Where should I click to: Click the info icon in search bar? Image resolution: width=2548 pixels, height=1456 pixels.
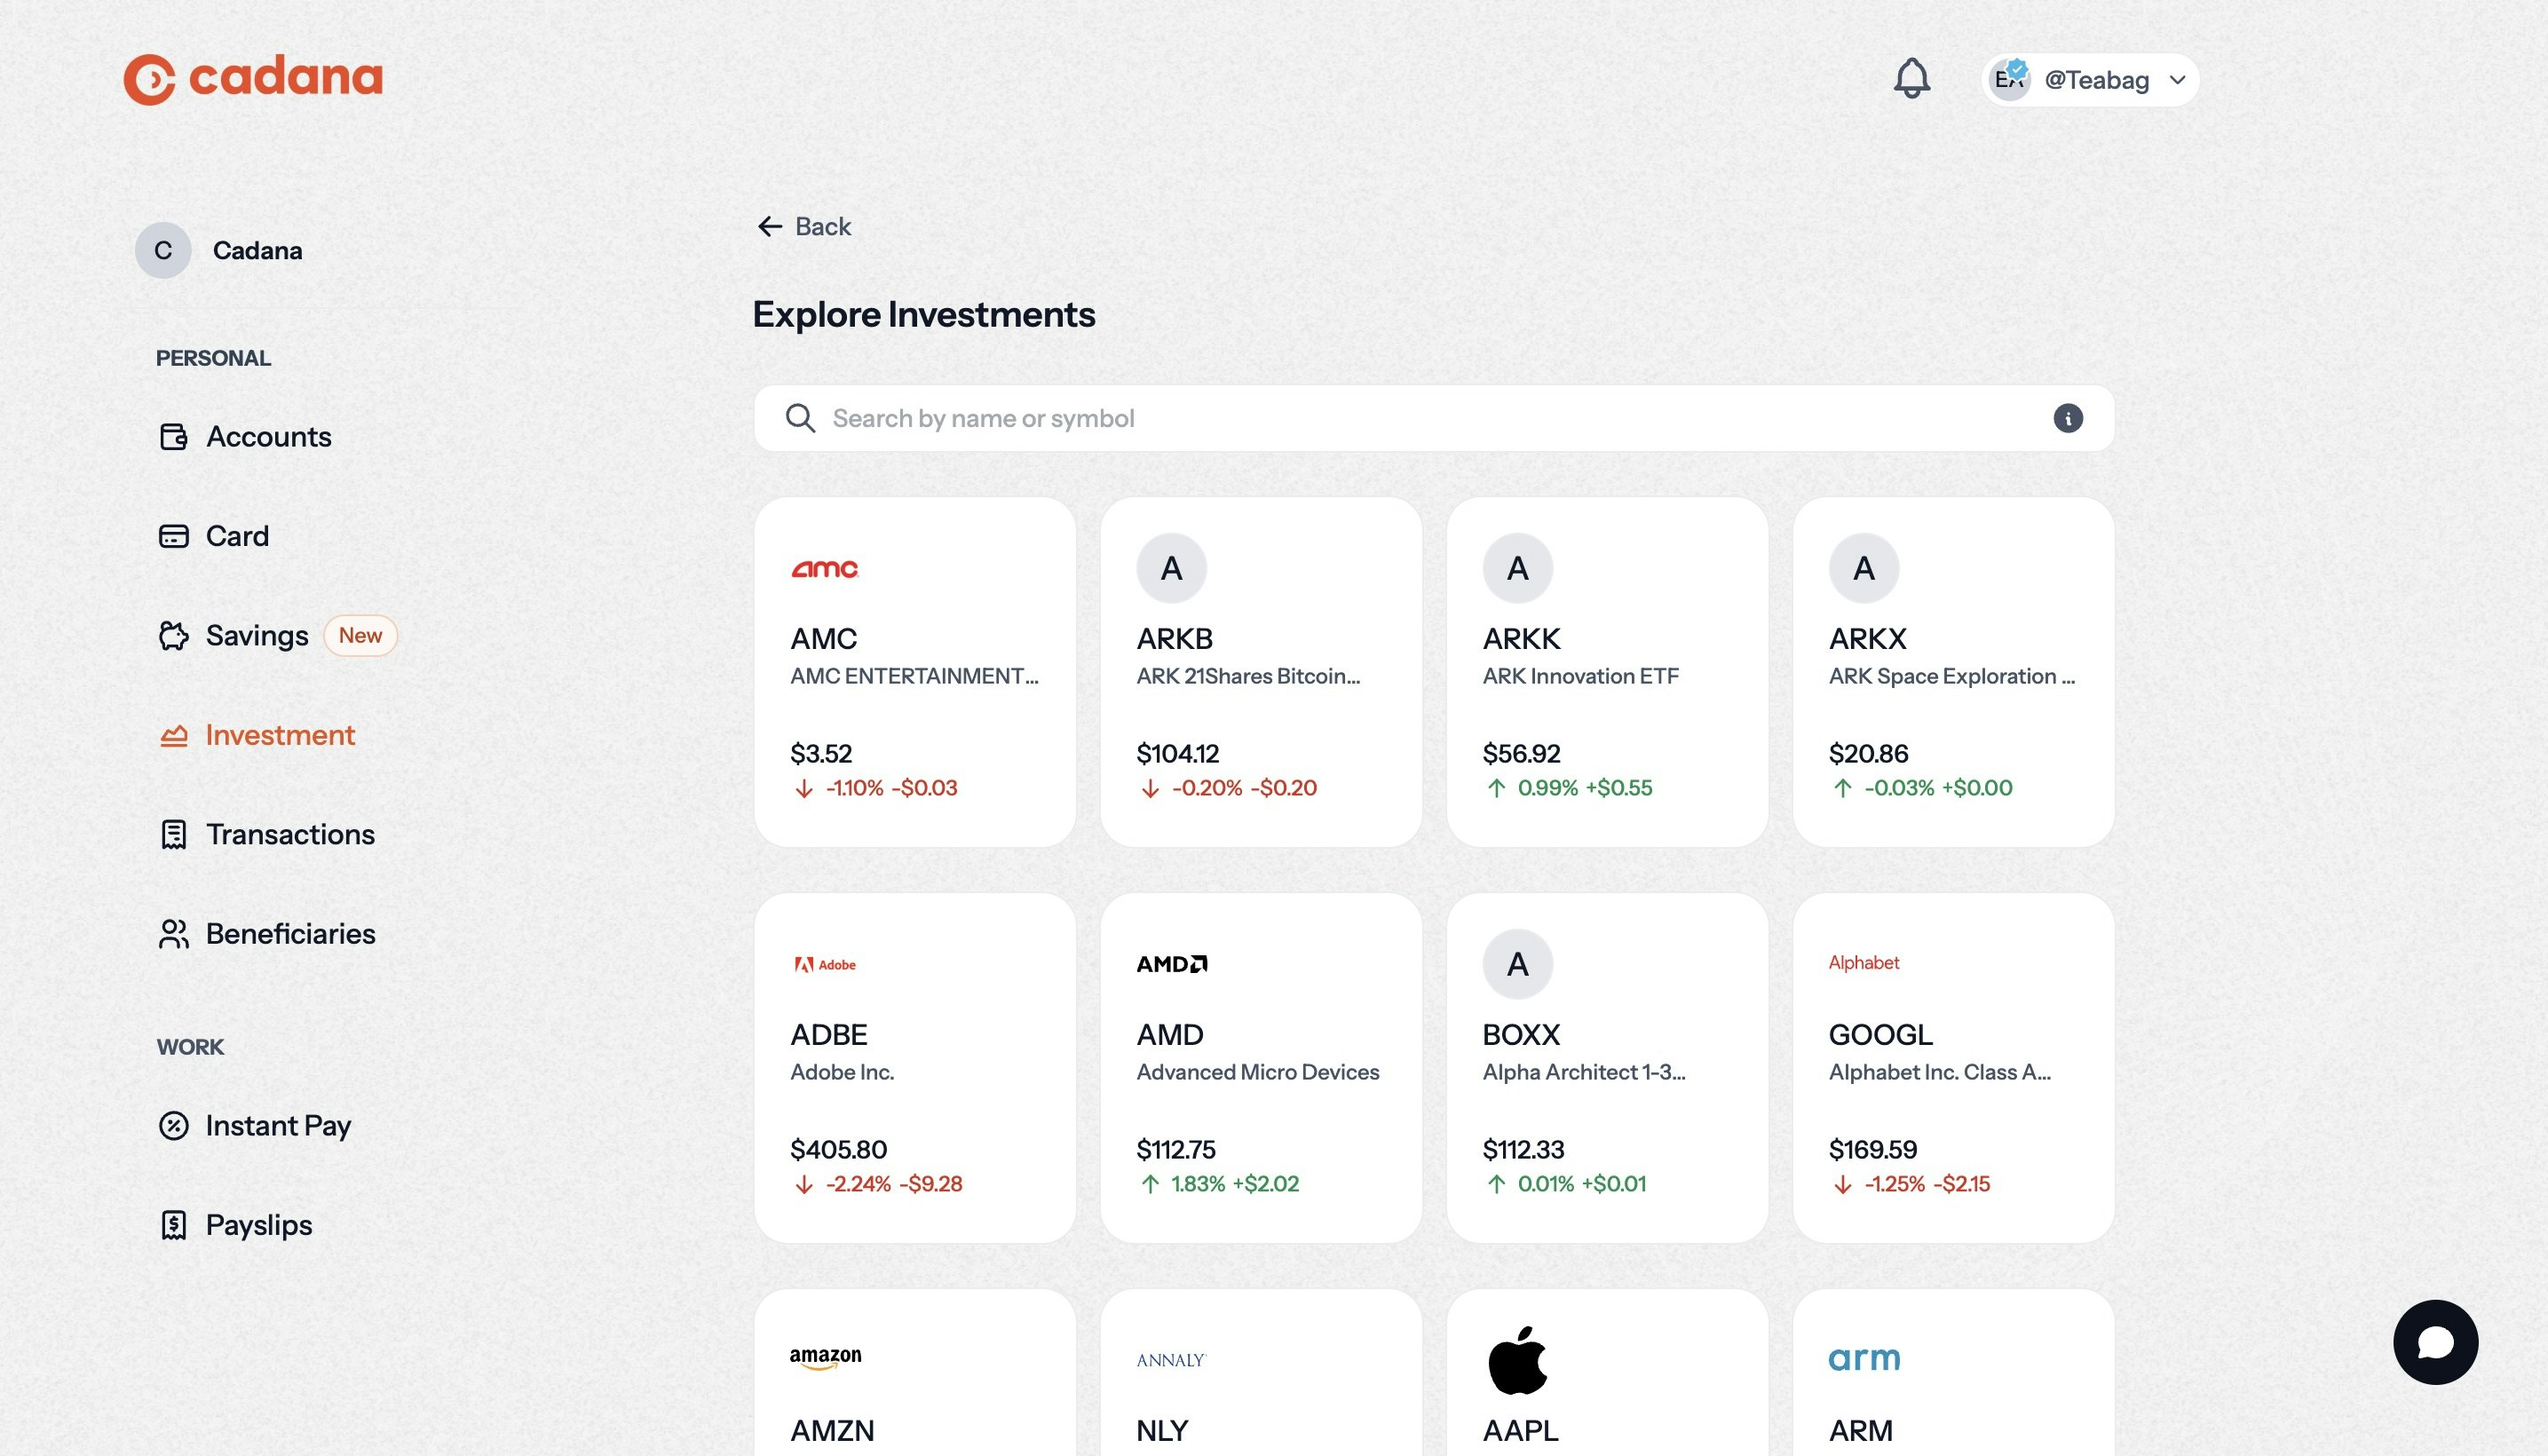2067,418
